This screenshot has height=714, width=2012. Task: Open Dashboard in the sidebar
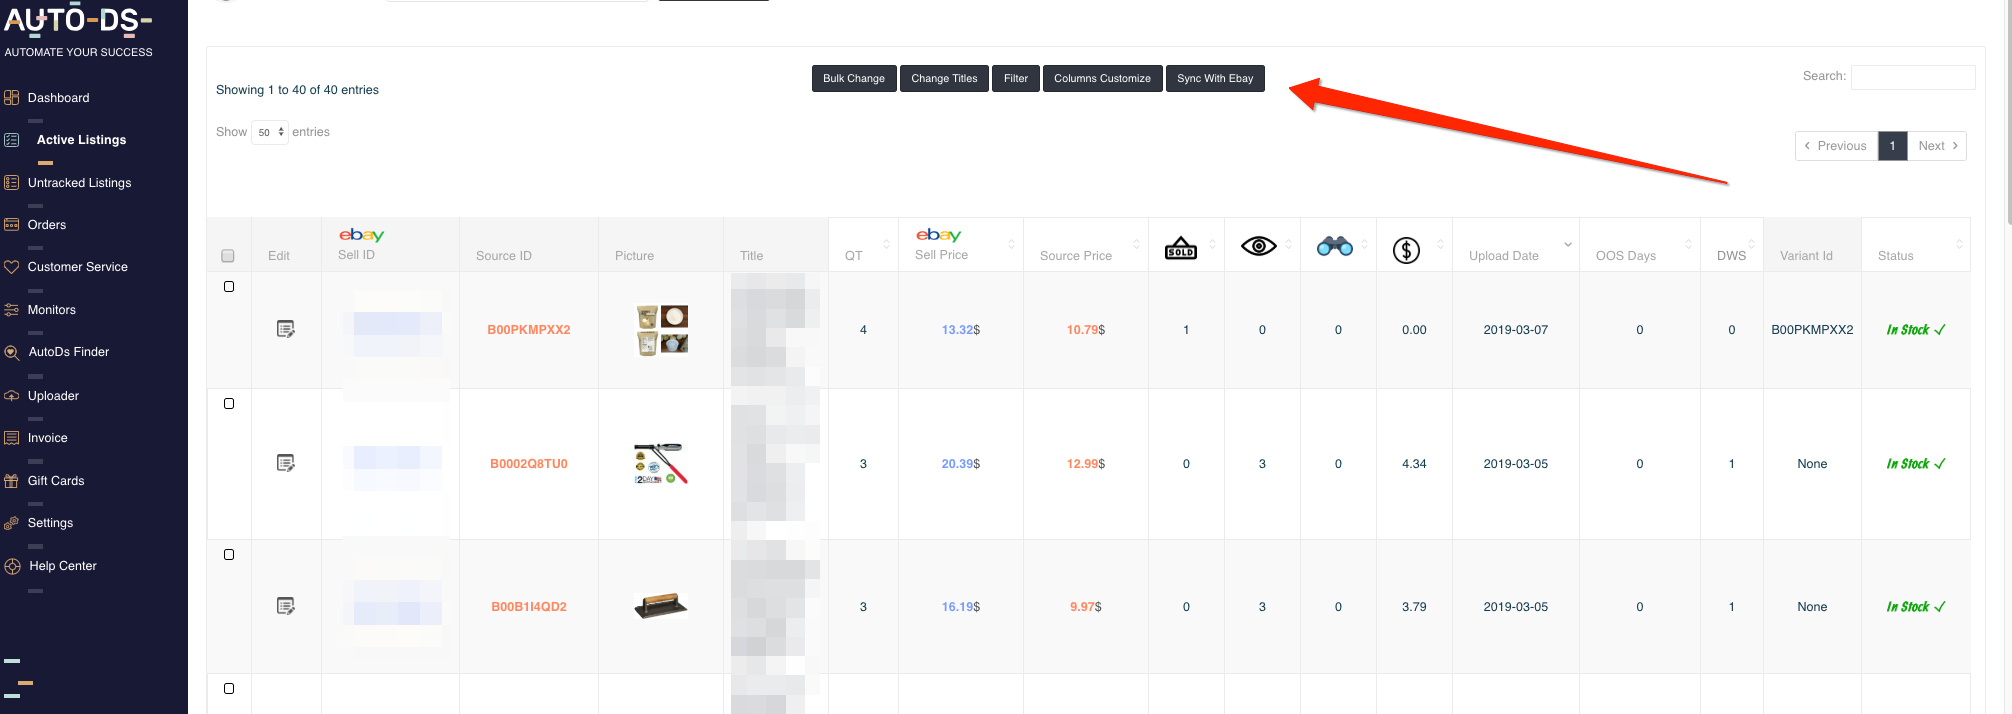point(58,98)
